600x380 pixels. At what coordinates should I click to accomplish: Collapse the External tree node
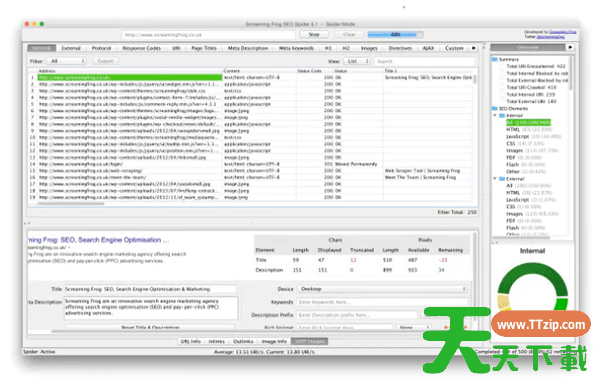pos(495,179)
